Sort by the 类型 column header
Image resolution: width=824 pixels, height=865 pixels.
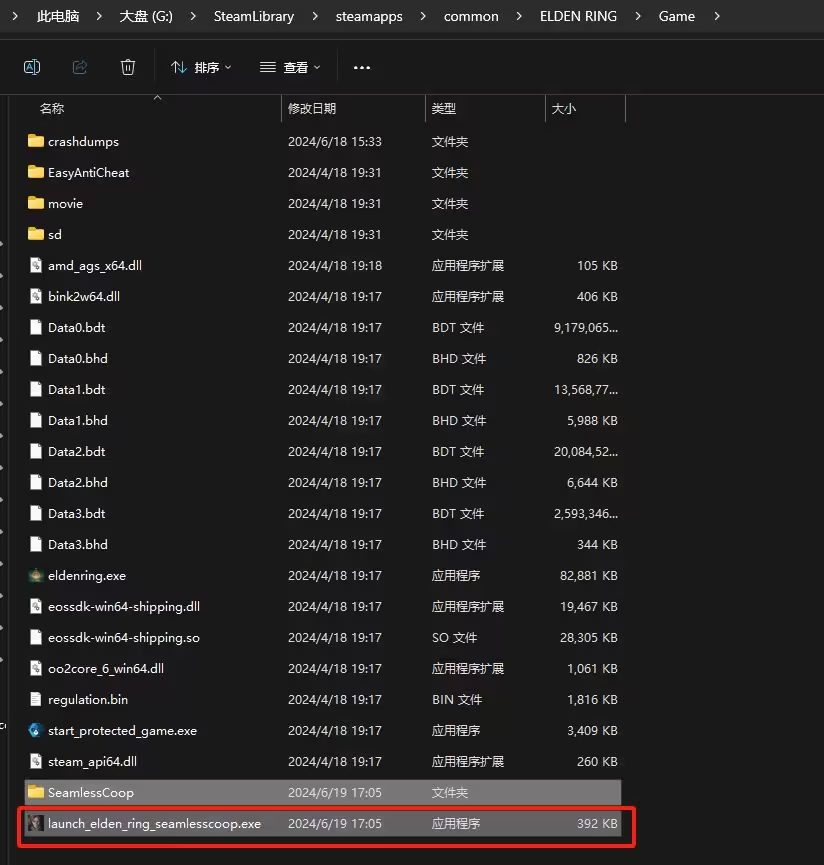[x=443, y=109]
